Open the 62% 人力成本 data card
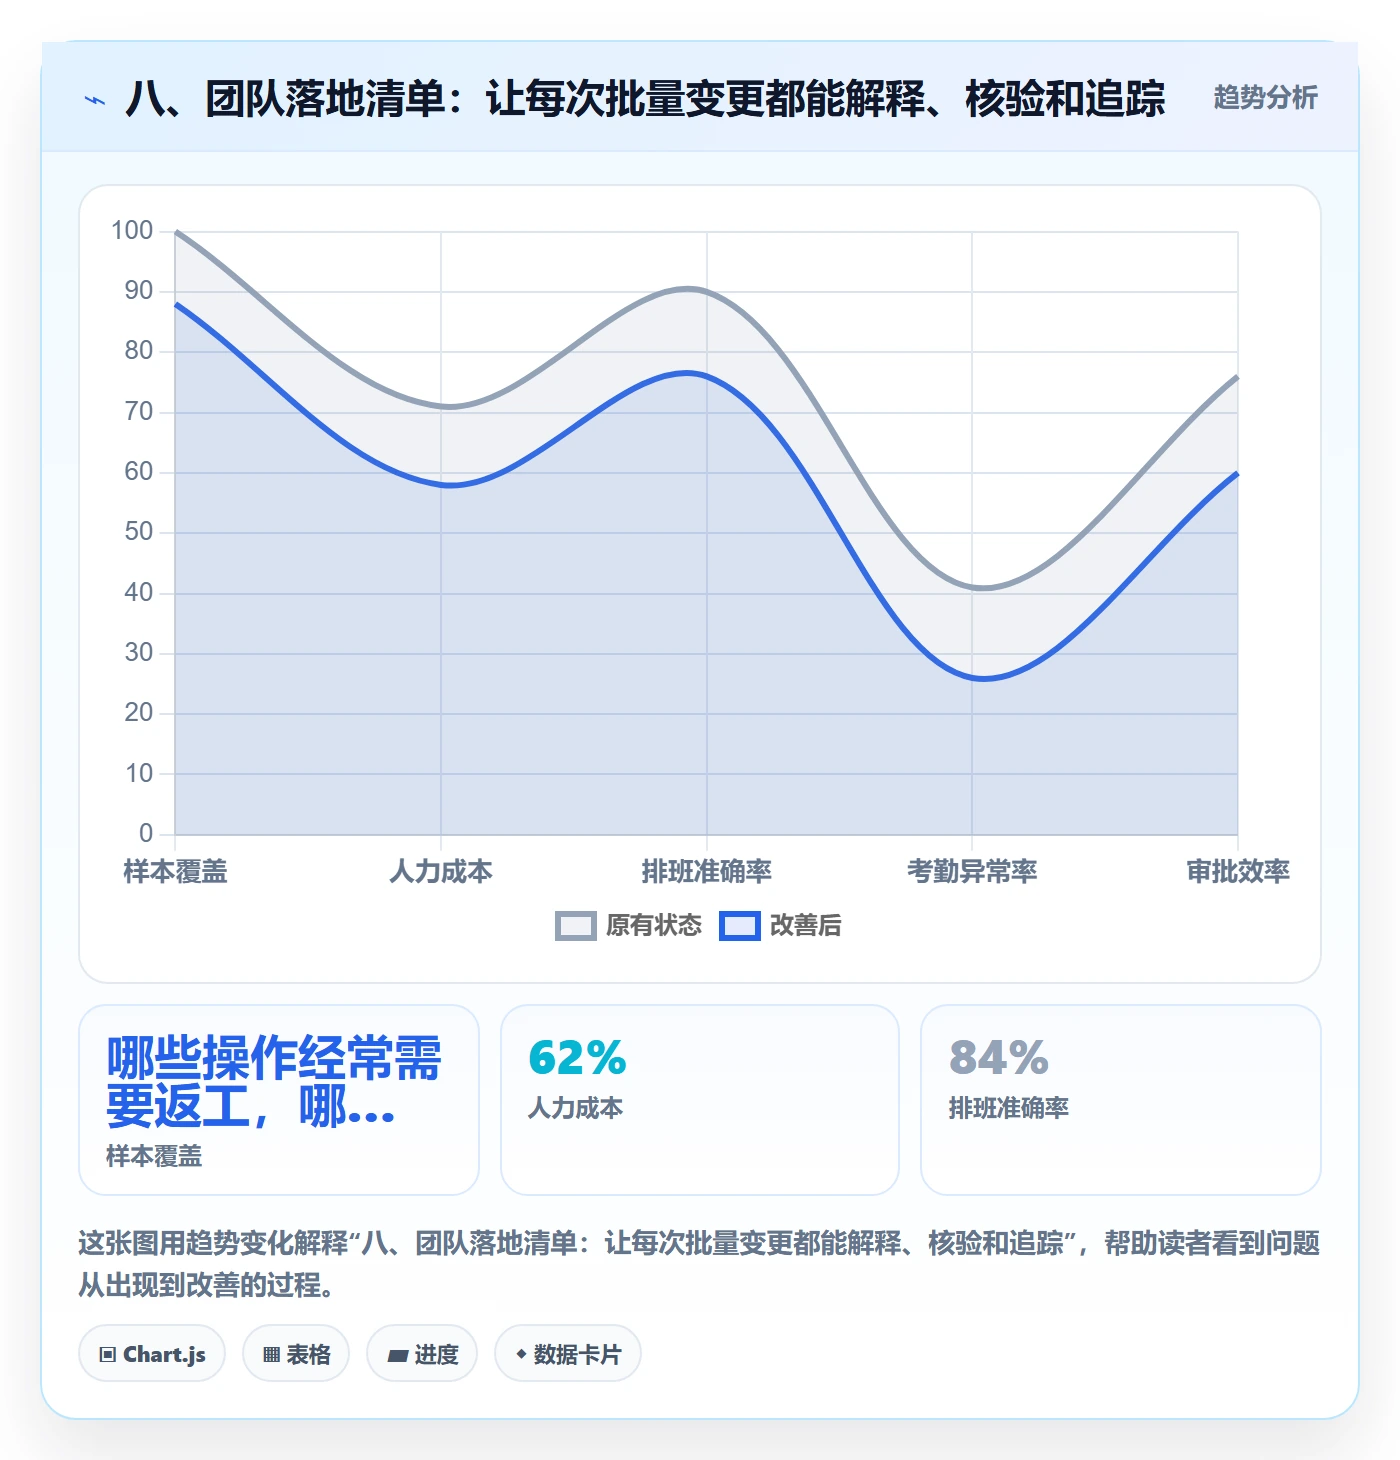 click(700, 1100)
